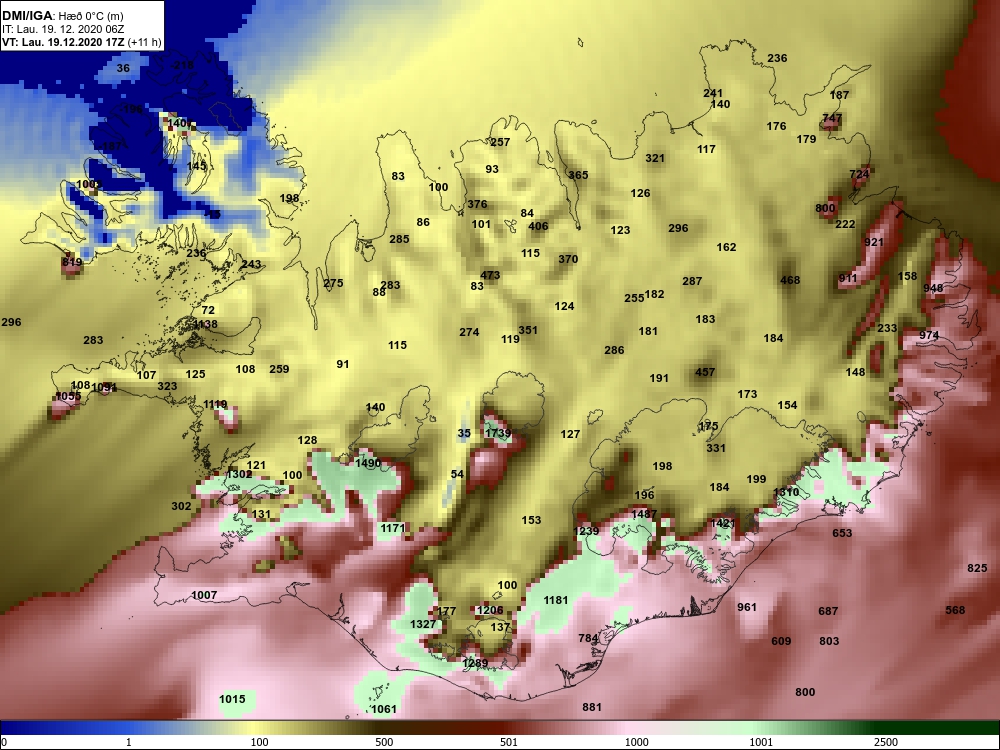Viewport: 1000px width, 750px height.
Task: Click the color scale label 500
Action: coord(384,742)
